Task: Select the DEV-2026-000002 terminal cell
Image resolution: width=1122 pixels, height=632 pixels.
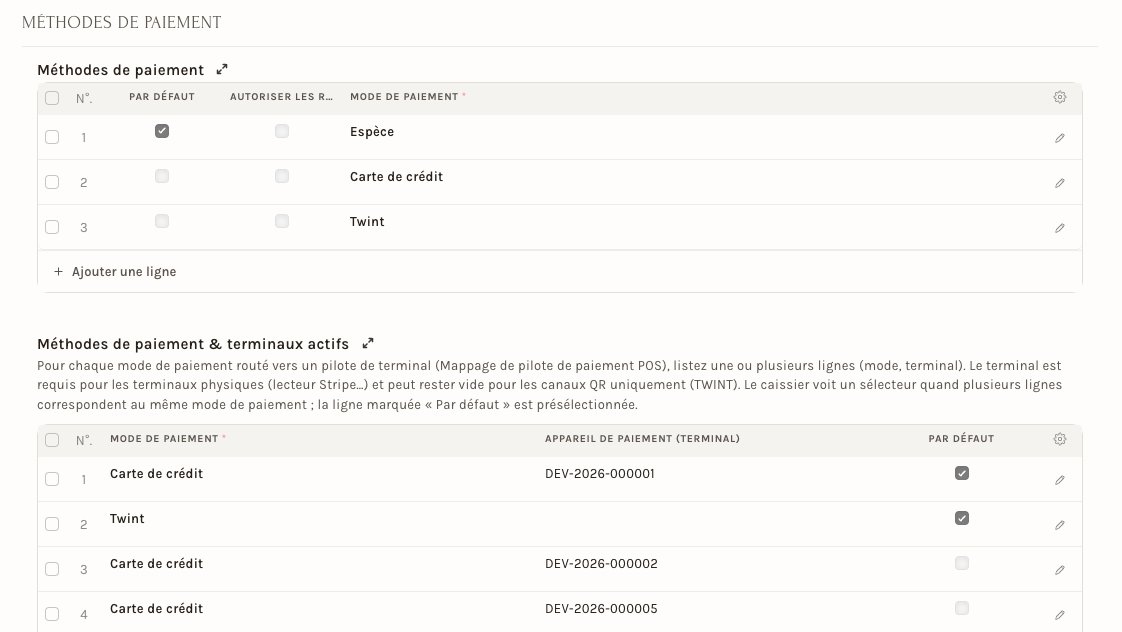Action: tap(716, 569)
